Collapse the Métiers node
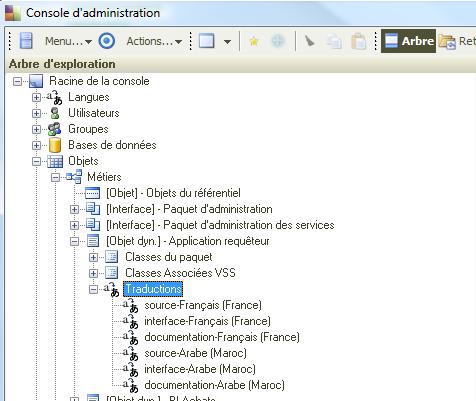The width and height of the screenshot is (476, 401). pos(55,177)
